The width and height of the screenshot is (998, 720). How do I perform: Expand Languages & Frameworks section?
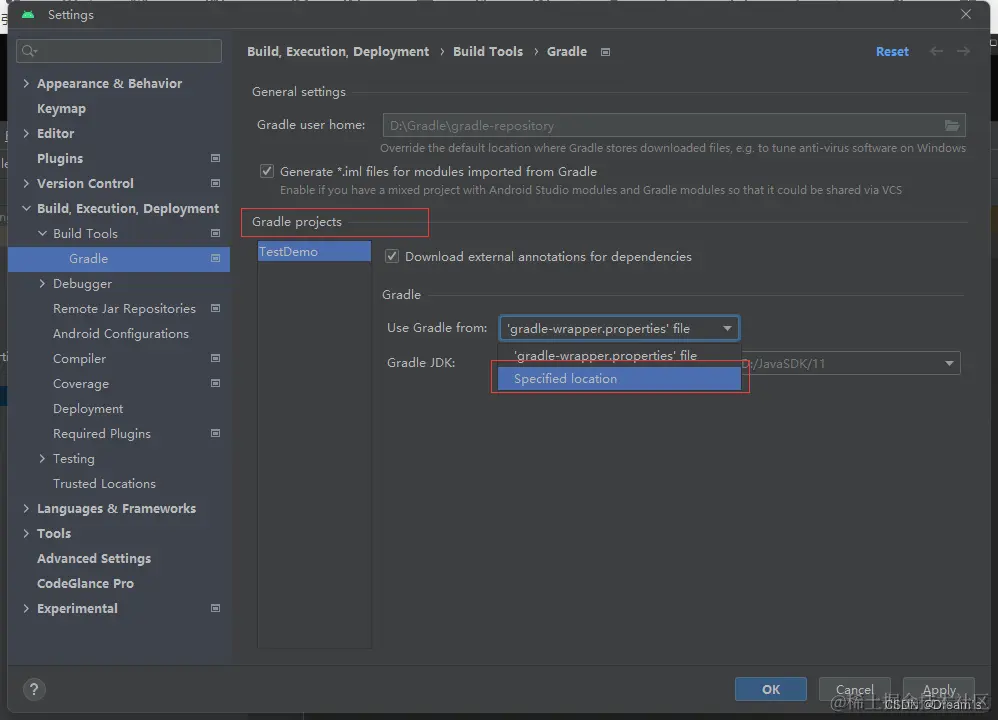26,509
